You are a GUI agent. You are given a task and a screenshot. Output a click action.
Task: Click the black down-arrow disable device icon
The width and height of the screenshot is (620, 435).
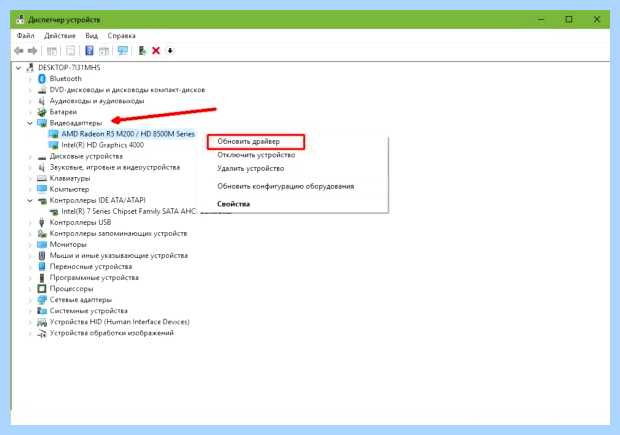[x=170, y=51]
